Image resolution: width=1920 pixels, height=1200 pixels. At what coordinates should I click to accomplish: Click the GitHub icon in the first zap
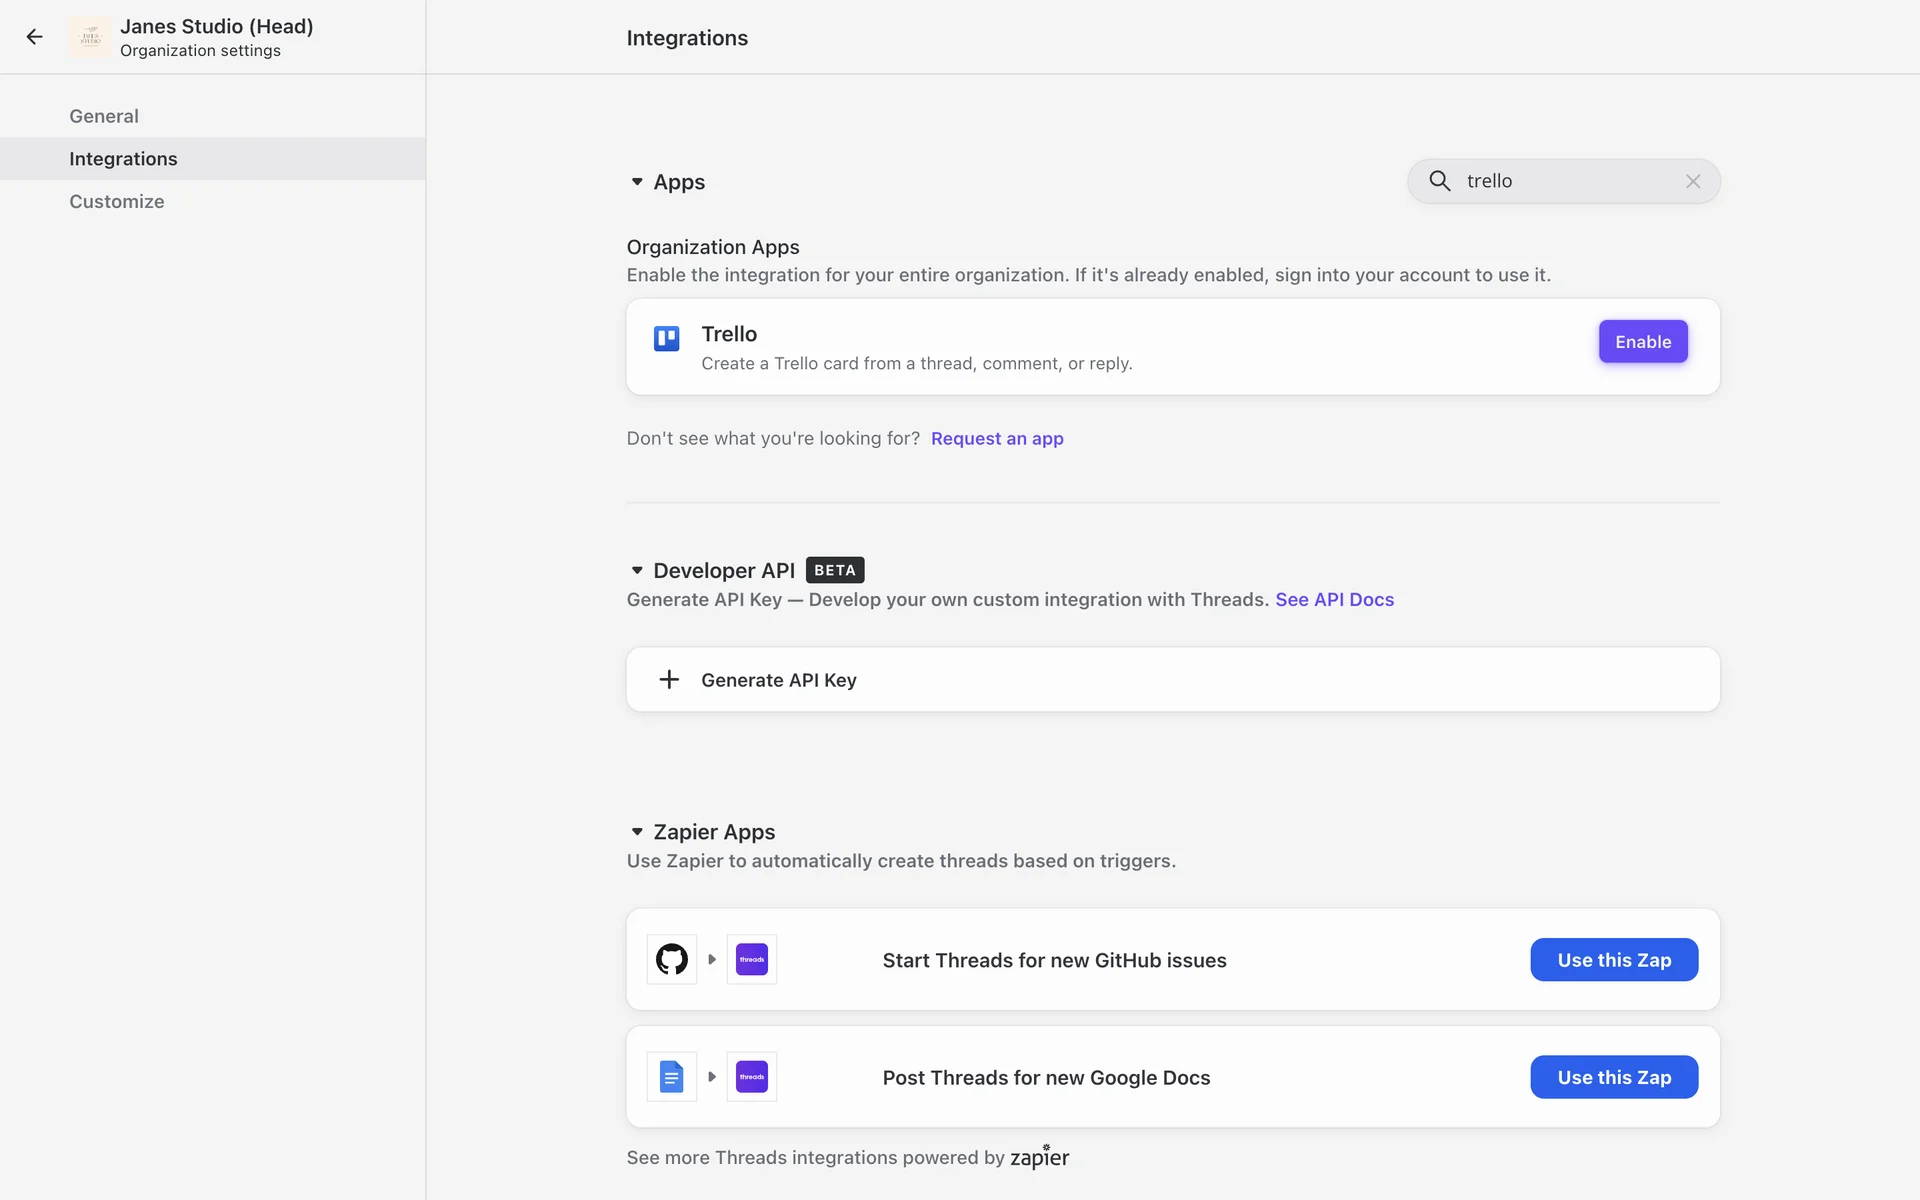671,959
